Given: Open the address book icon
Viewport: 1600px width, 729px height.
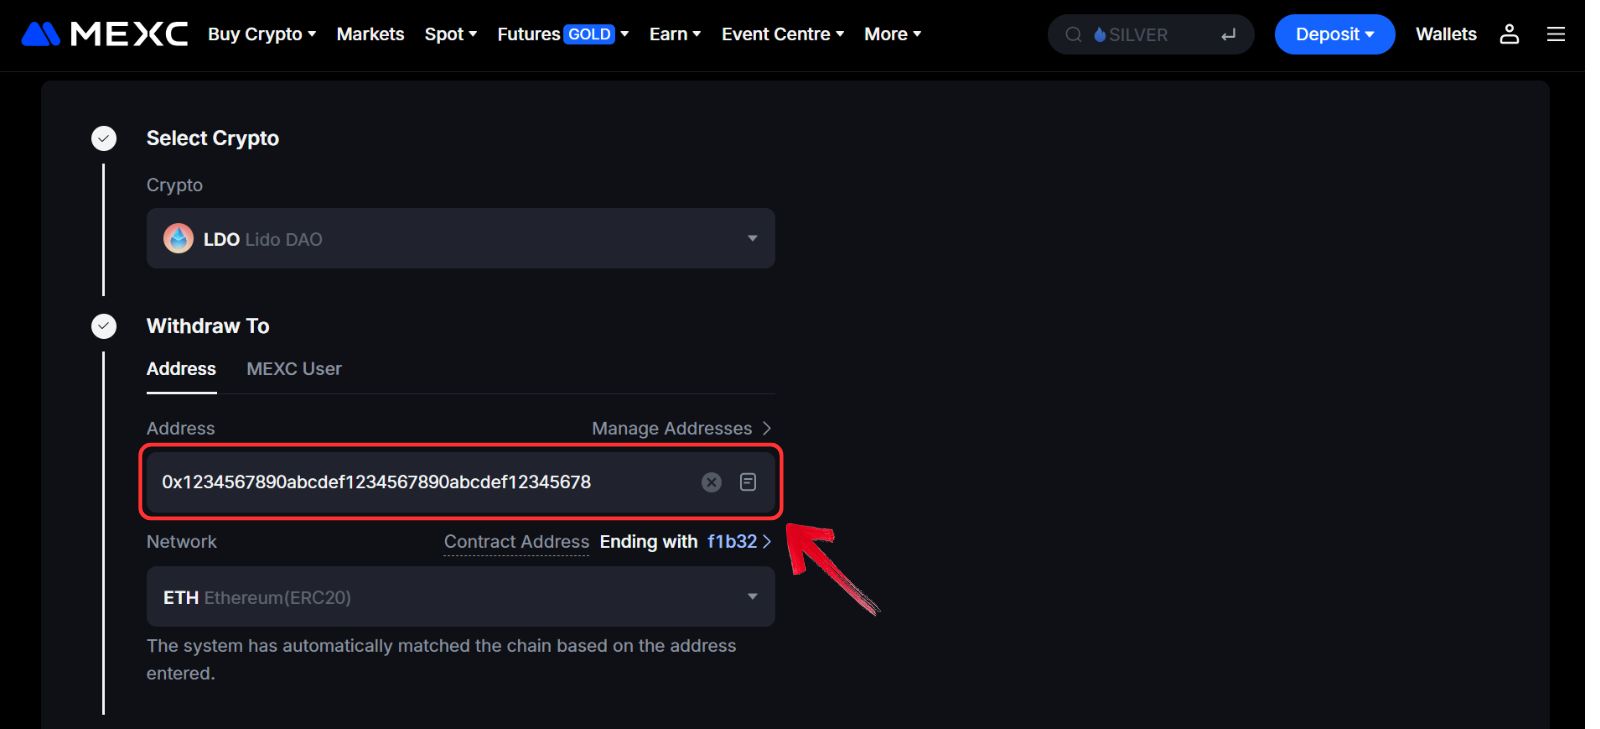Looking at the screenshot, I should pos(748,482).
